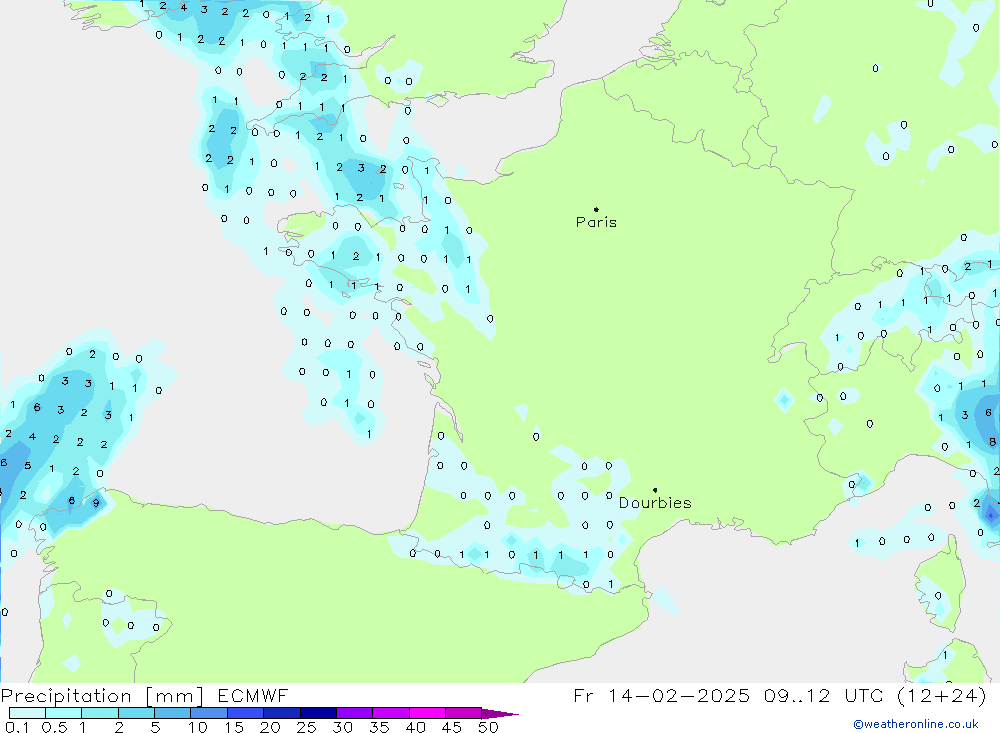
Task: Click the Precipitation [mm] title text
Action: click(x=102, y=695)
